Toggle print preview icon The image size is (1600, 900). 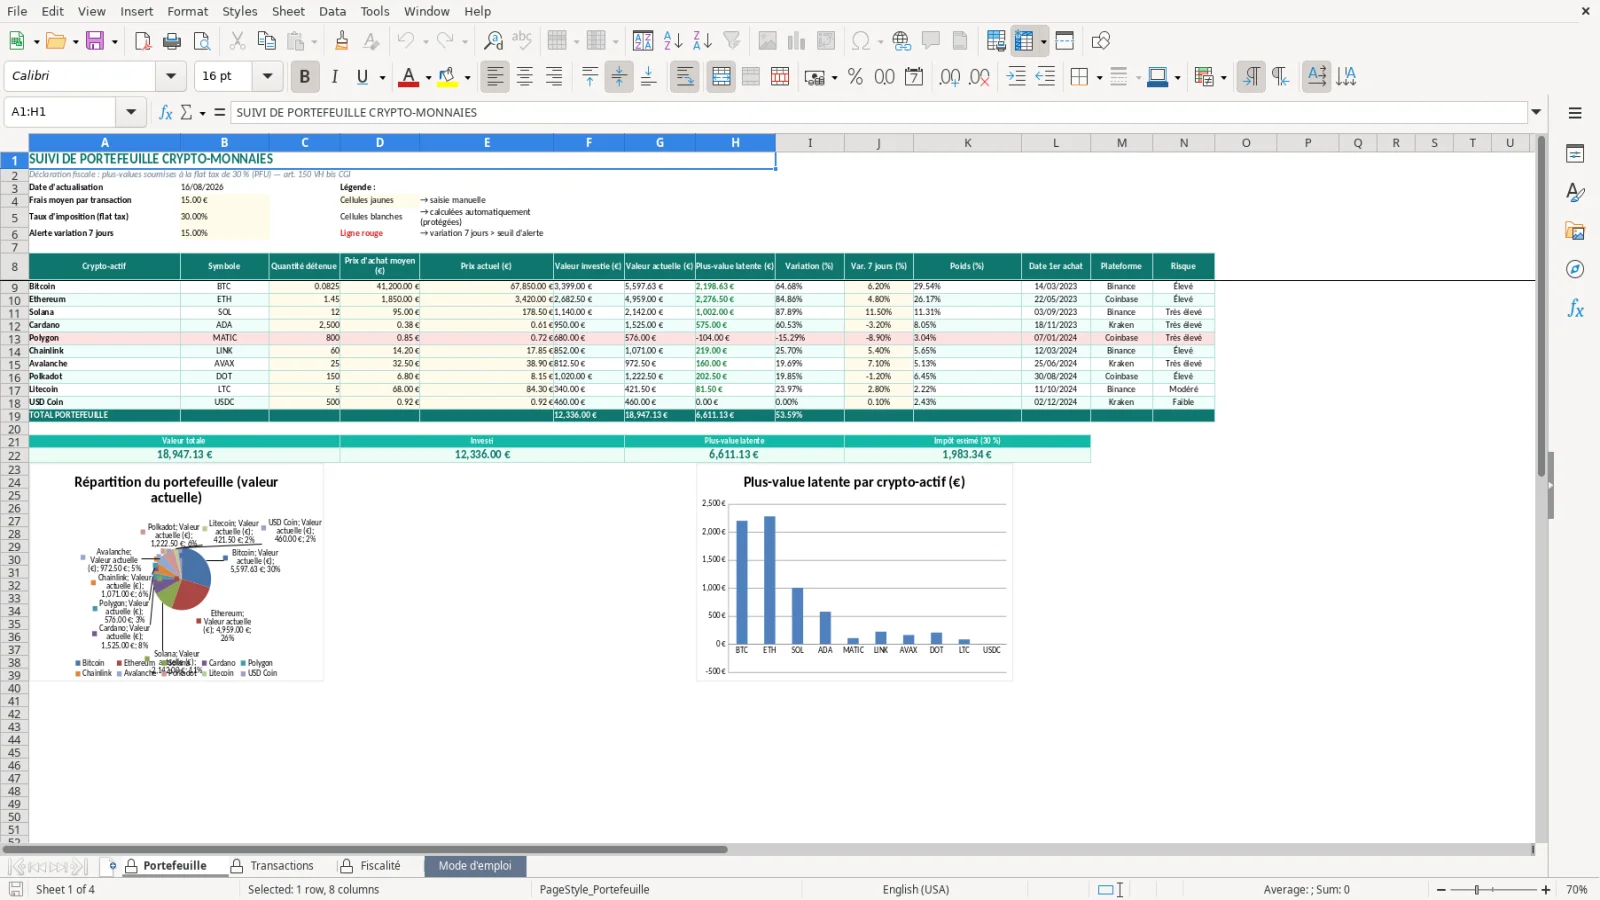[202, 41]
